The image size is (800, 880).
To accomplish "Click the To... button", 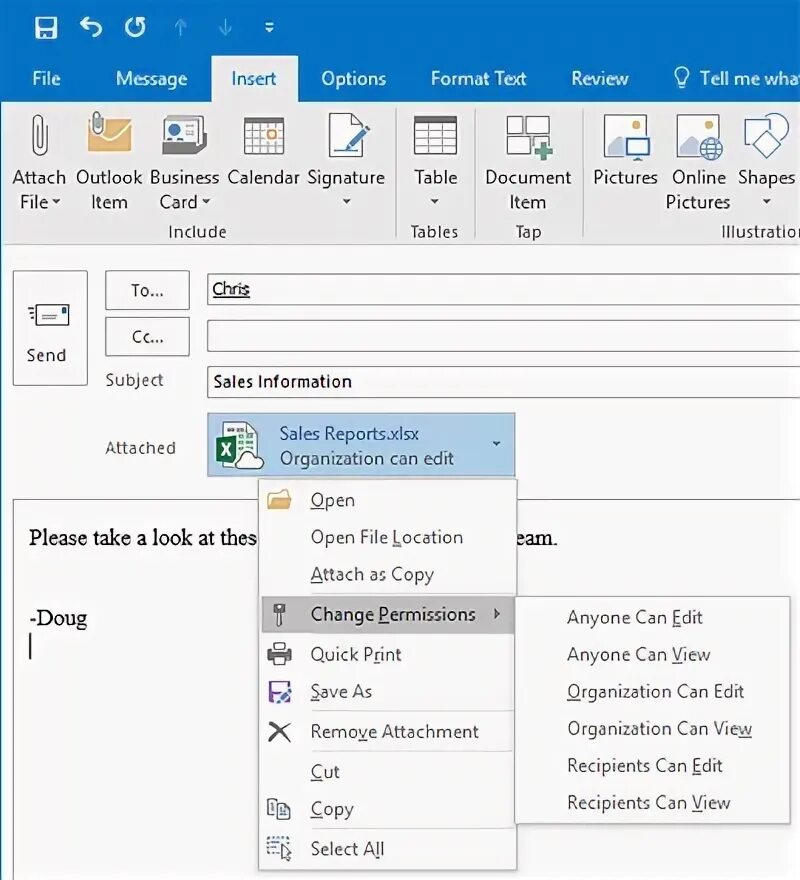I will pyautogui.click(x=147, y=290).
